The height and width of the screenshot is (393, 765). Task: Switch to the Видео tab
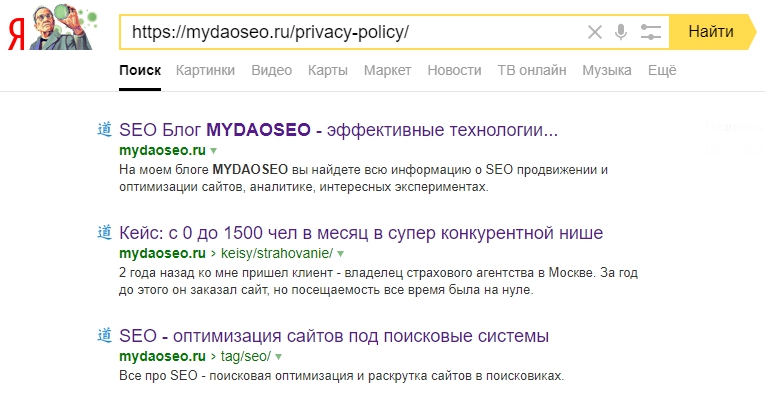pyautogui.click(x=272, y=70)
